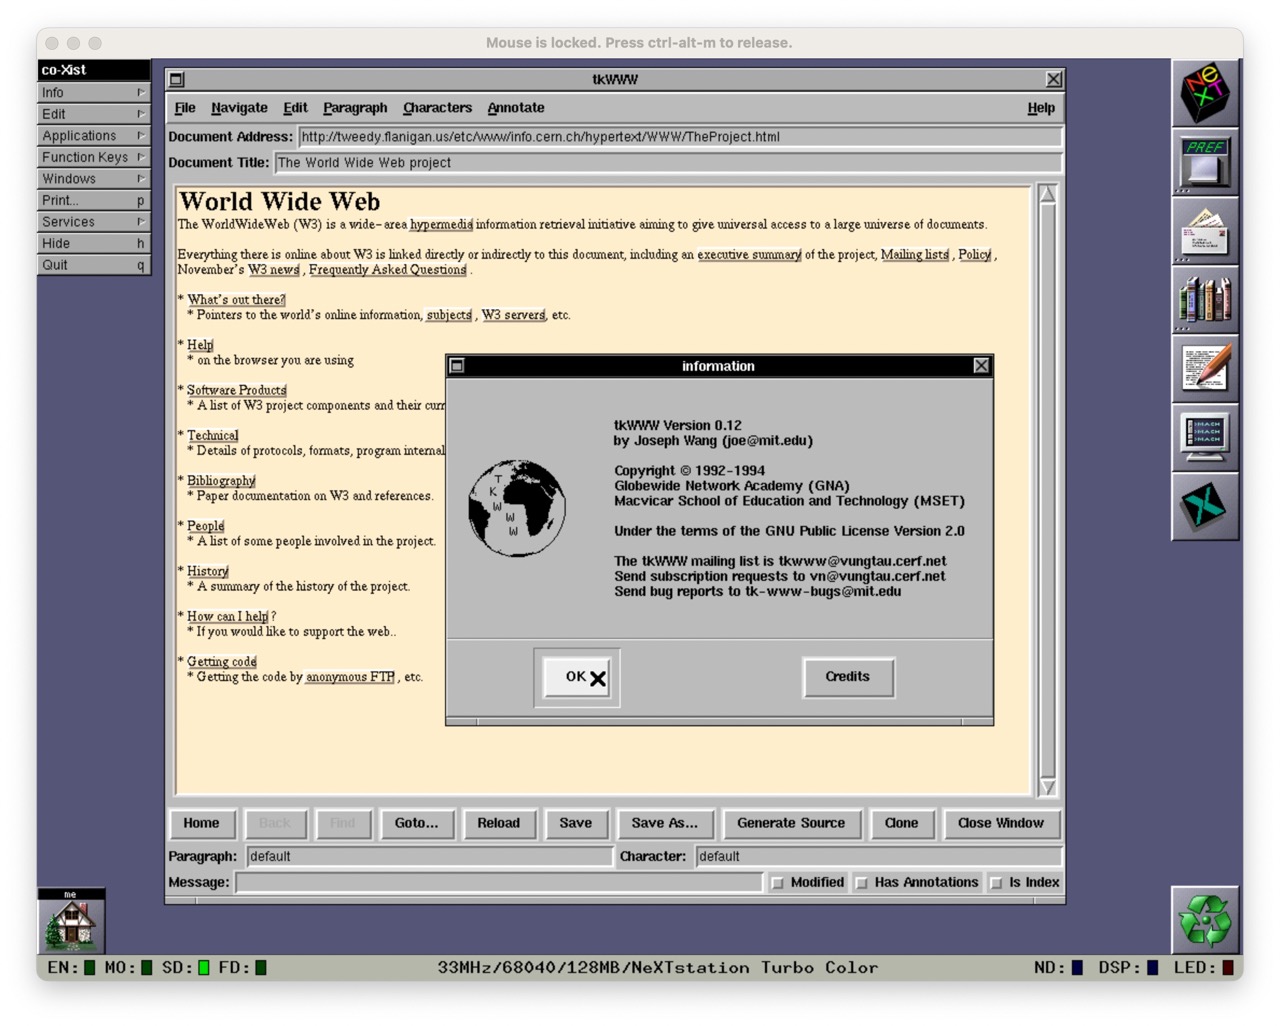Choose Hide in co-Xist menu
Screen dimensions: 1280x1026
[x=93, y=244]
